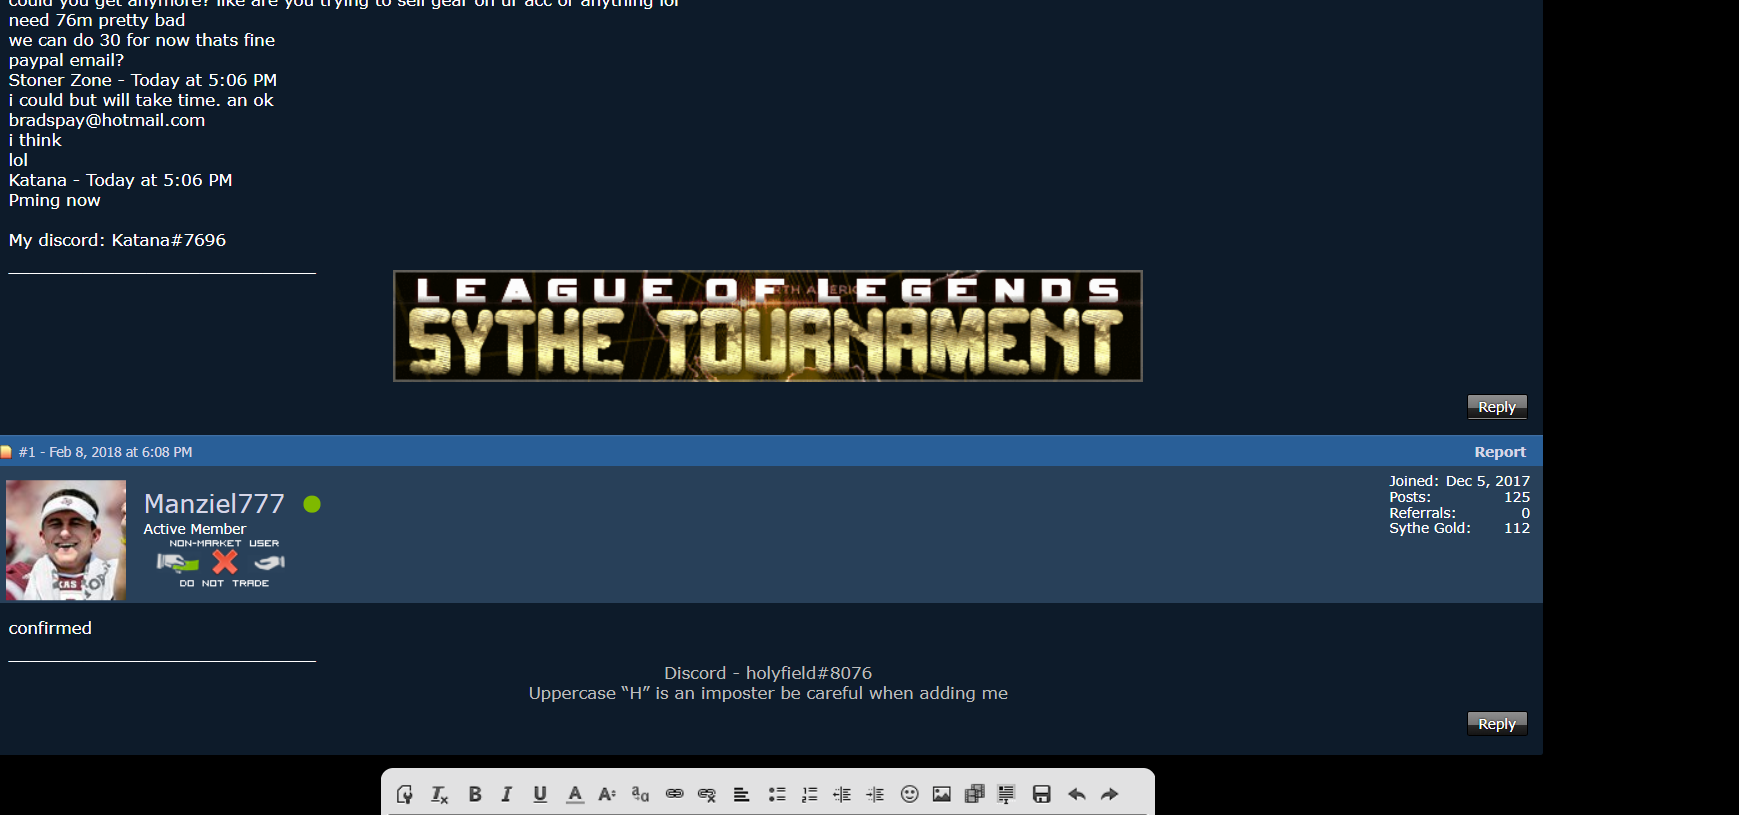Select 'Katana - Today at 5:06 PM' line
1739x815 pixels.
coord(120,180)
